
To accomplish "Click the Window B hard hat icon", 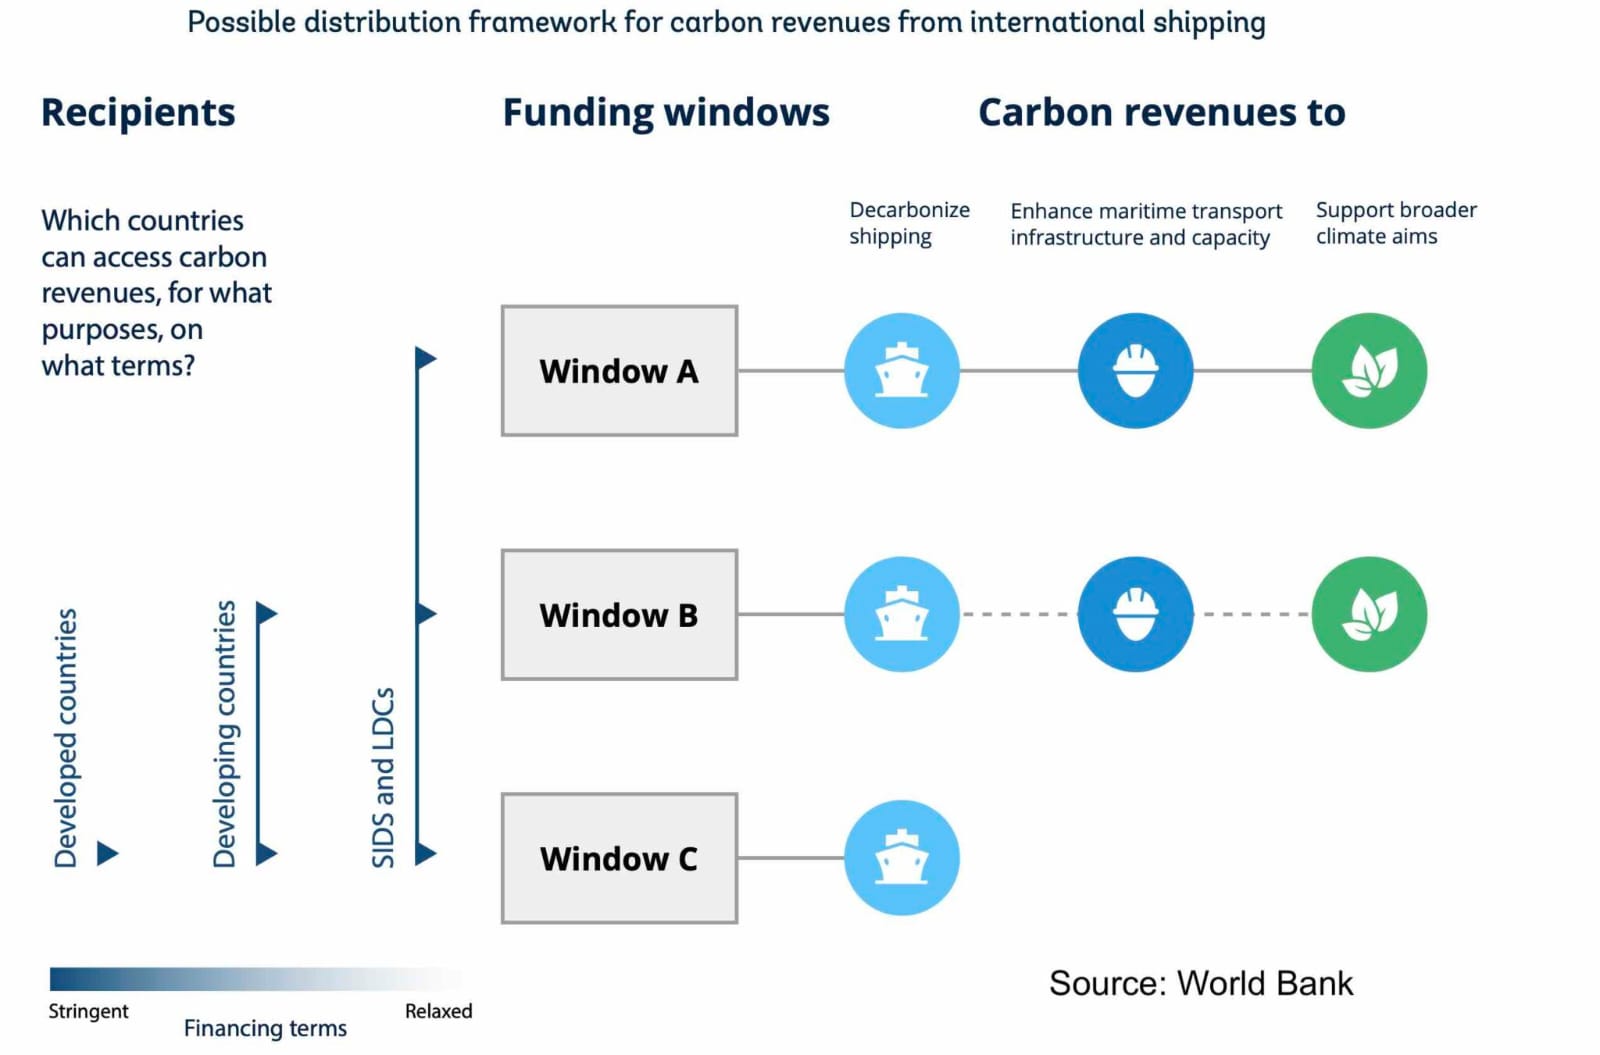I will click(1135, 614).
